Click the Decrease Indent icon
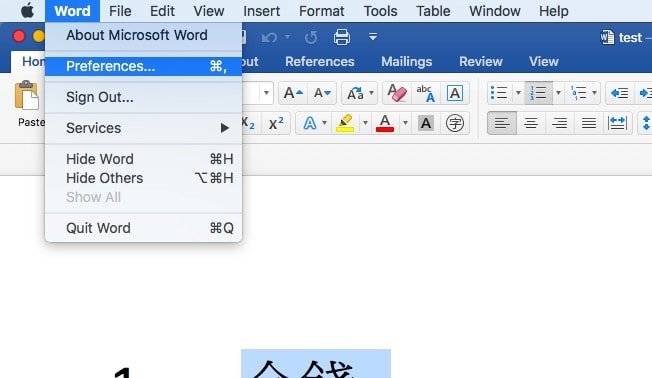Viewport: 652px width, 378px height. [x=620, y=93]
